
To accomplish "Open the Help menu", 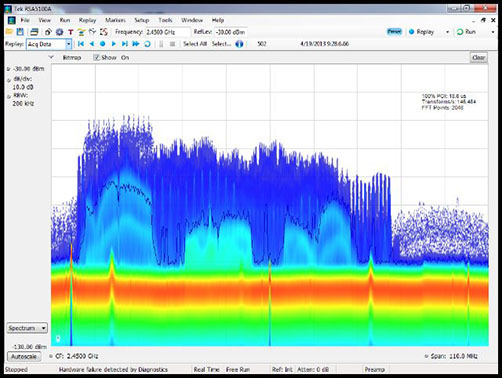I will tap(218, 20).
